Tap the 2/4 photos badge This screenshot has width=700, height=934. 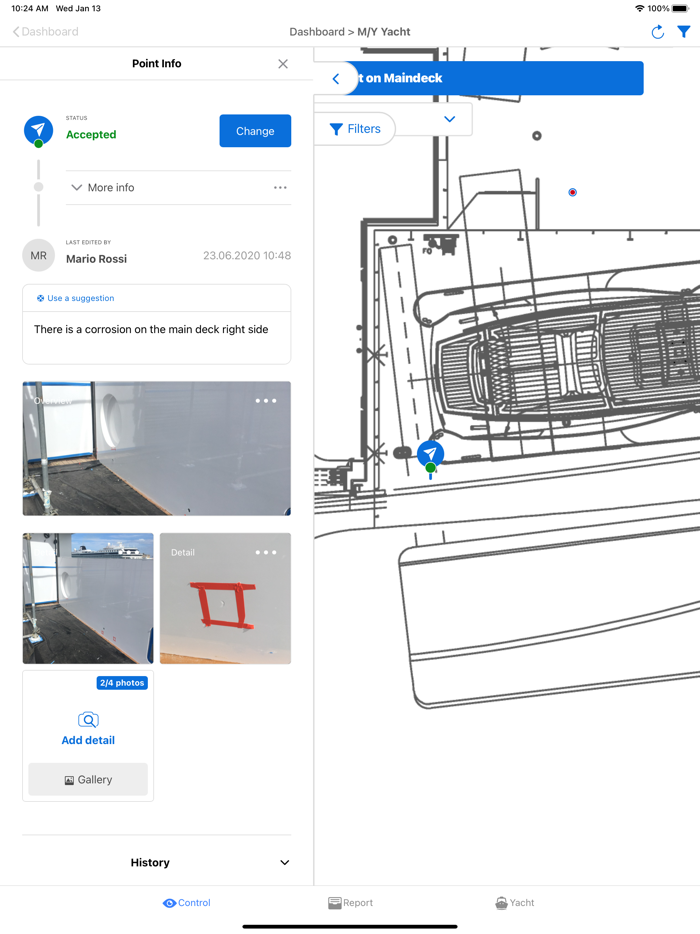click(x=122, y=683)
